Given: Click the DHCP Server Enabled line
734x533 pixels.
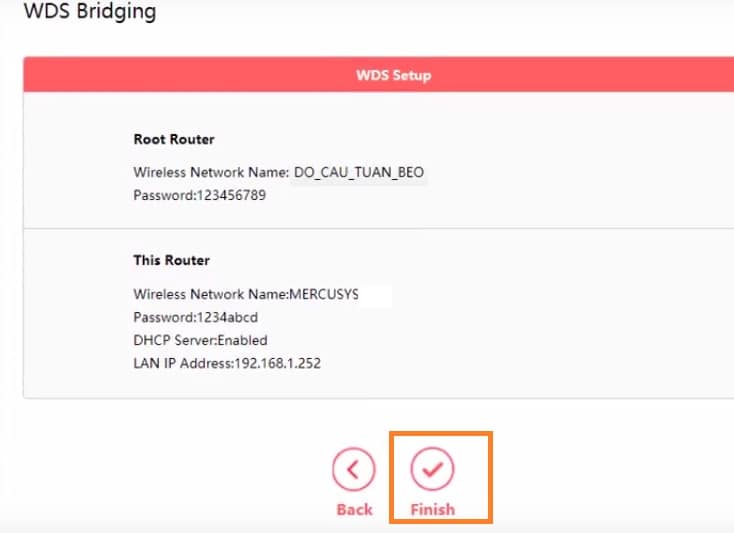Looking at the screenshot, I should click(x=200, y=340).
